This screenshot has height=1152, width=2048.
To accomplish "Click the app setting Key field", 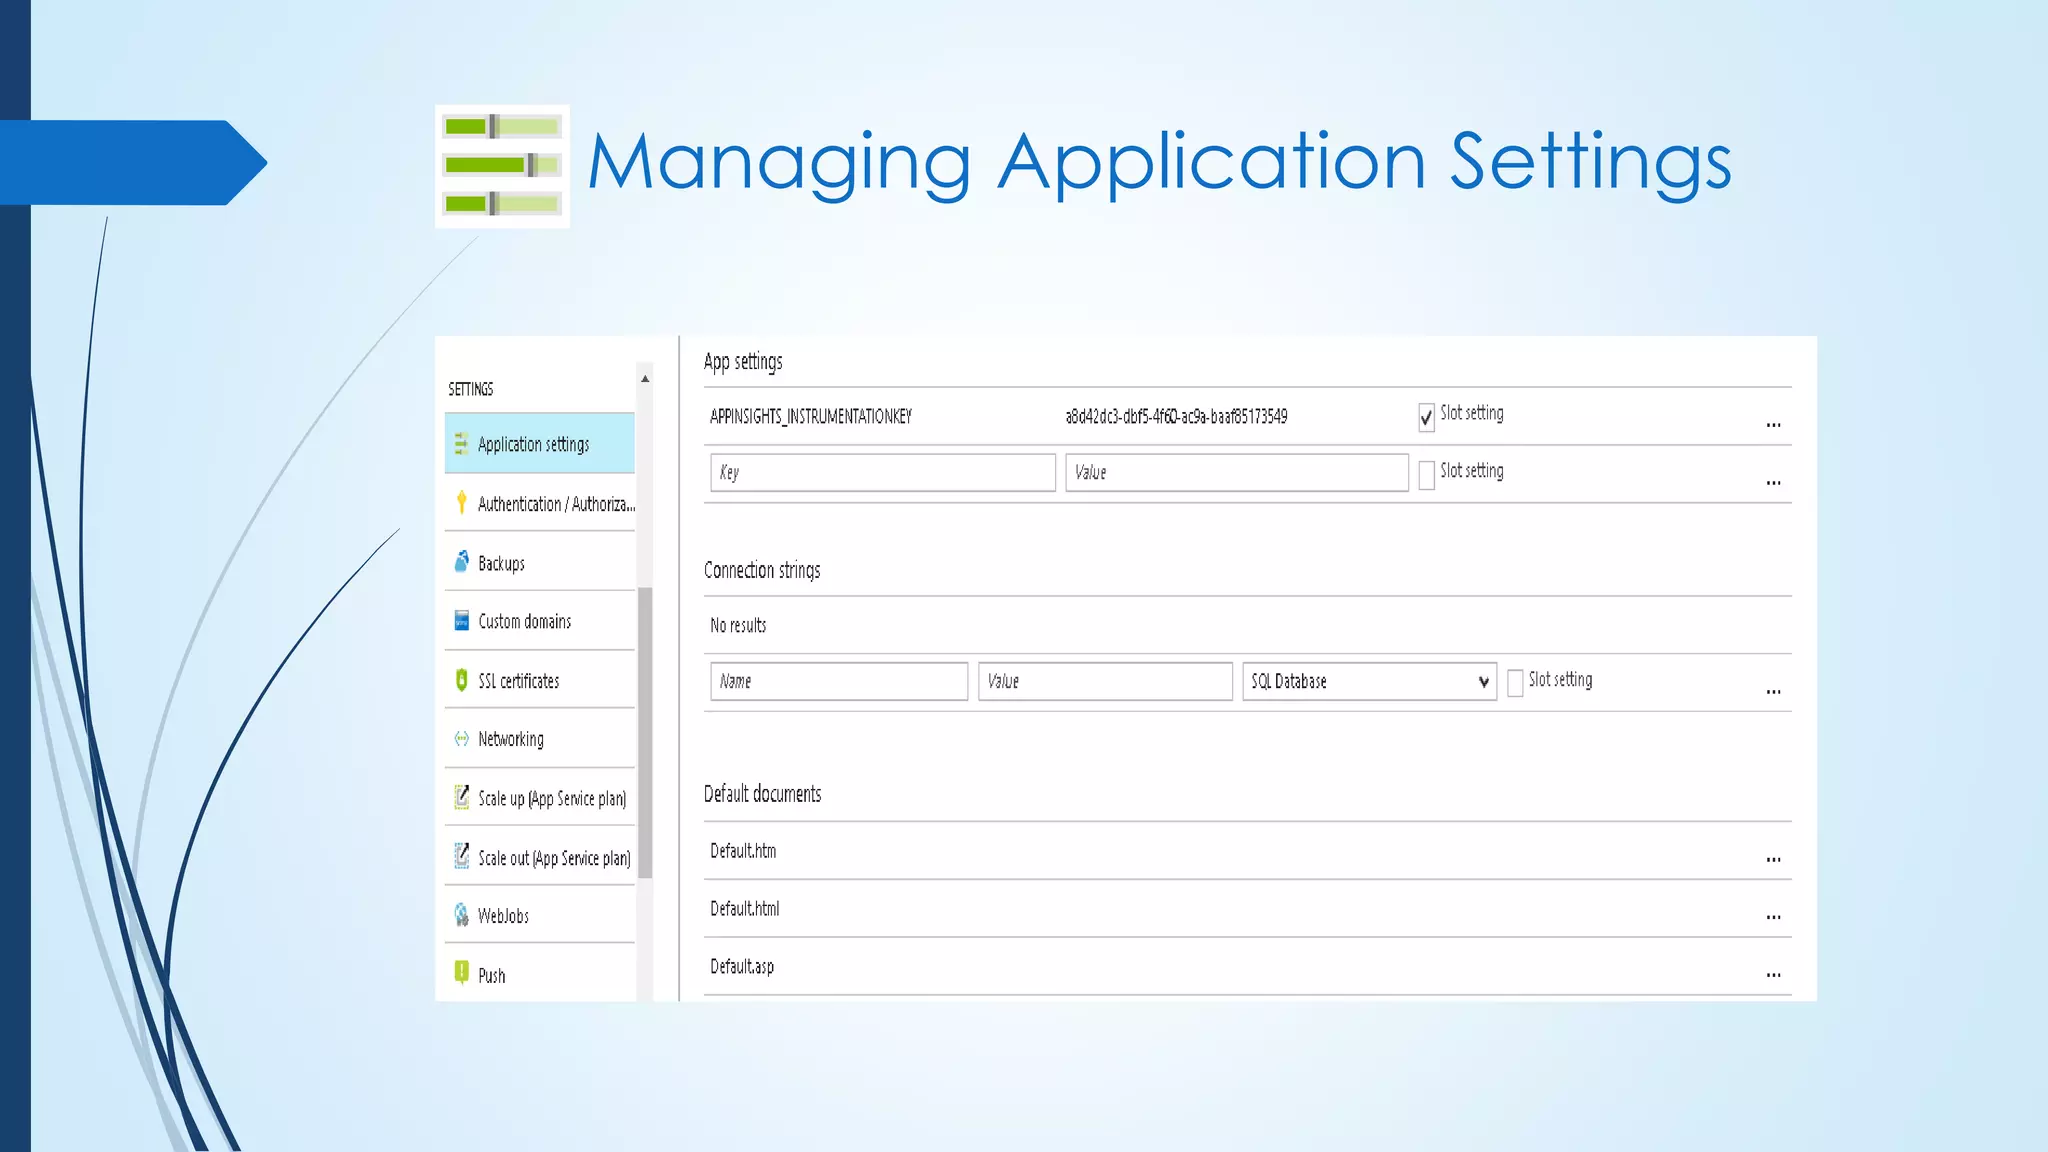I will (x=883, y=472).
